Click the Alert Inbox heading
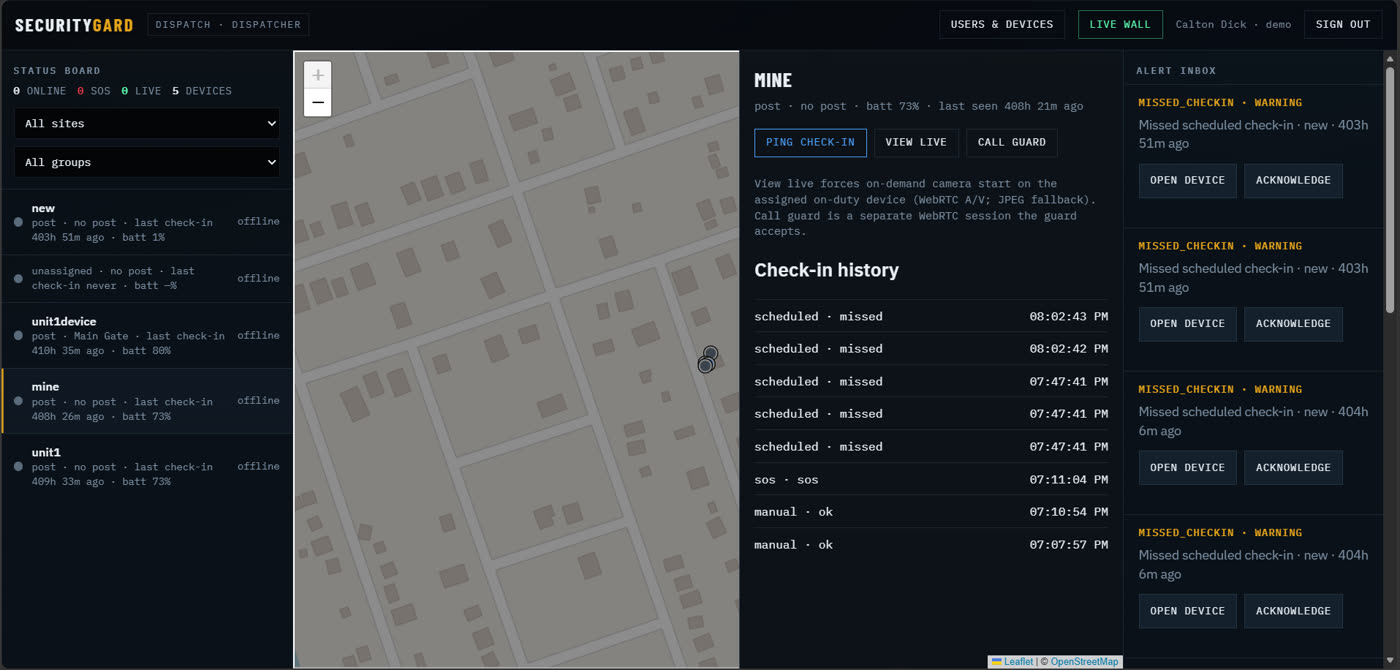The width and height of the screenshot is (1400, 670). (x=1176, y=71)
